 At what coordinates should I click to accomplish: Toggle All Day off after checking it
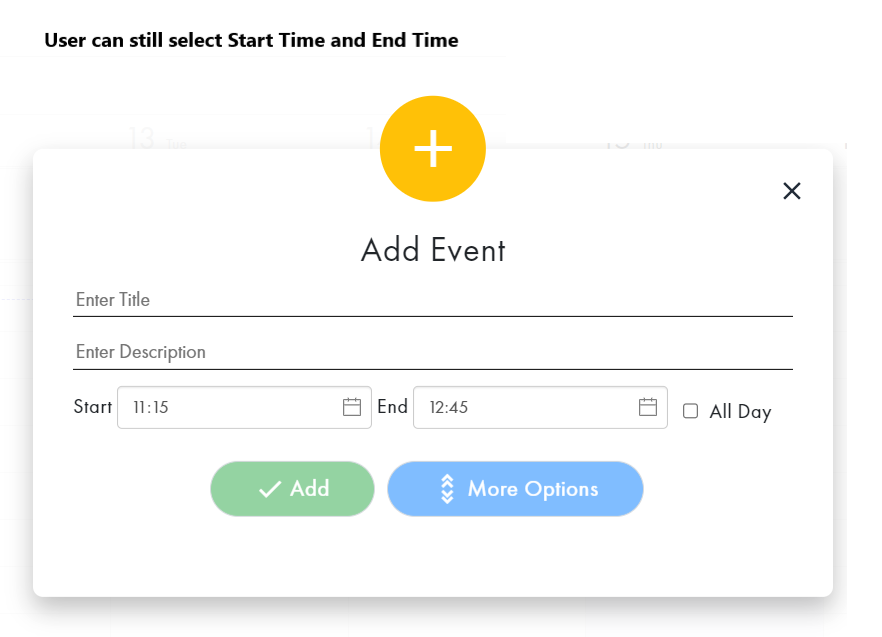point(689,412)
